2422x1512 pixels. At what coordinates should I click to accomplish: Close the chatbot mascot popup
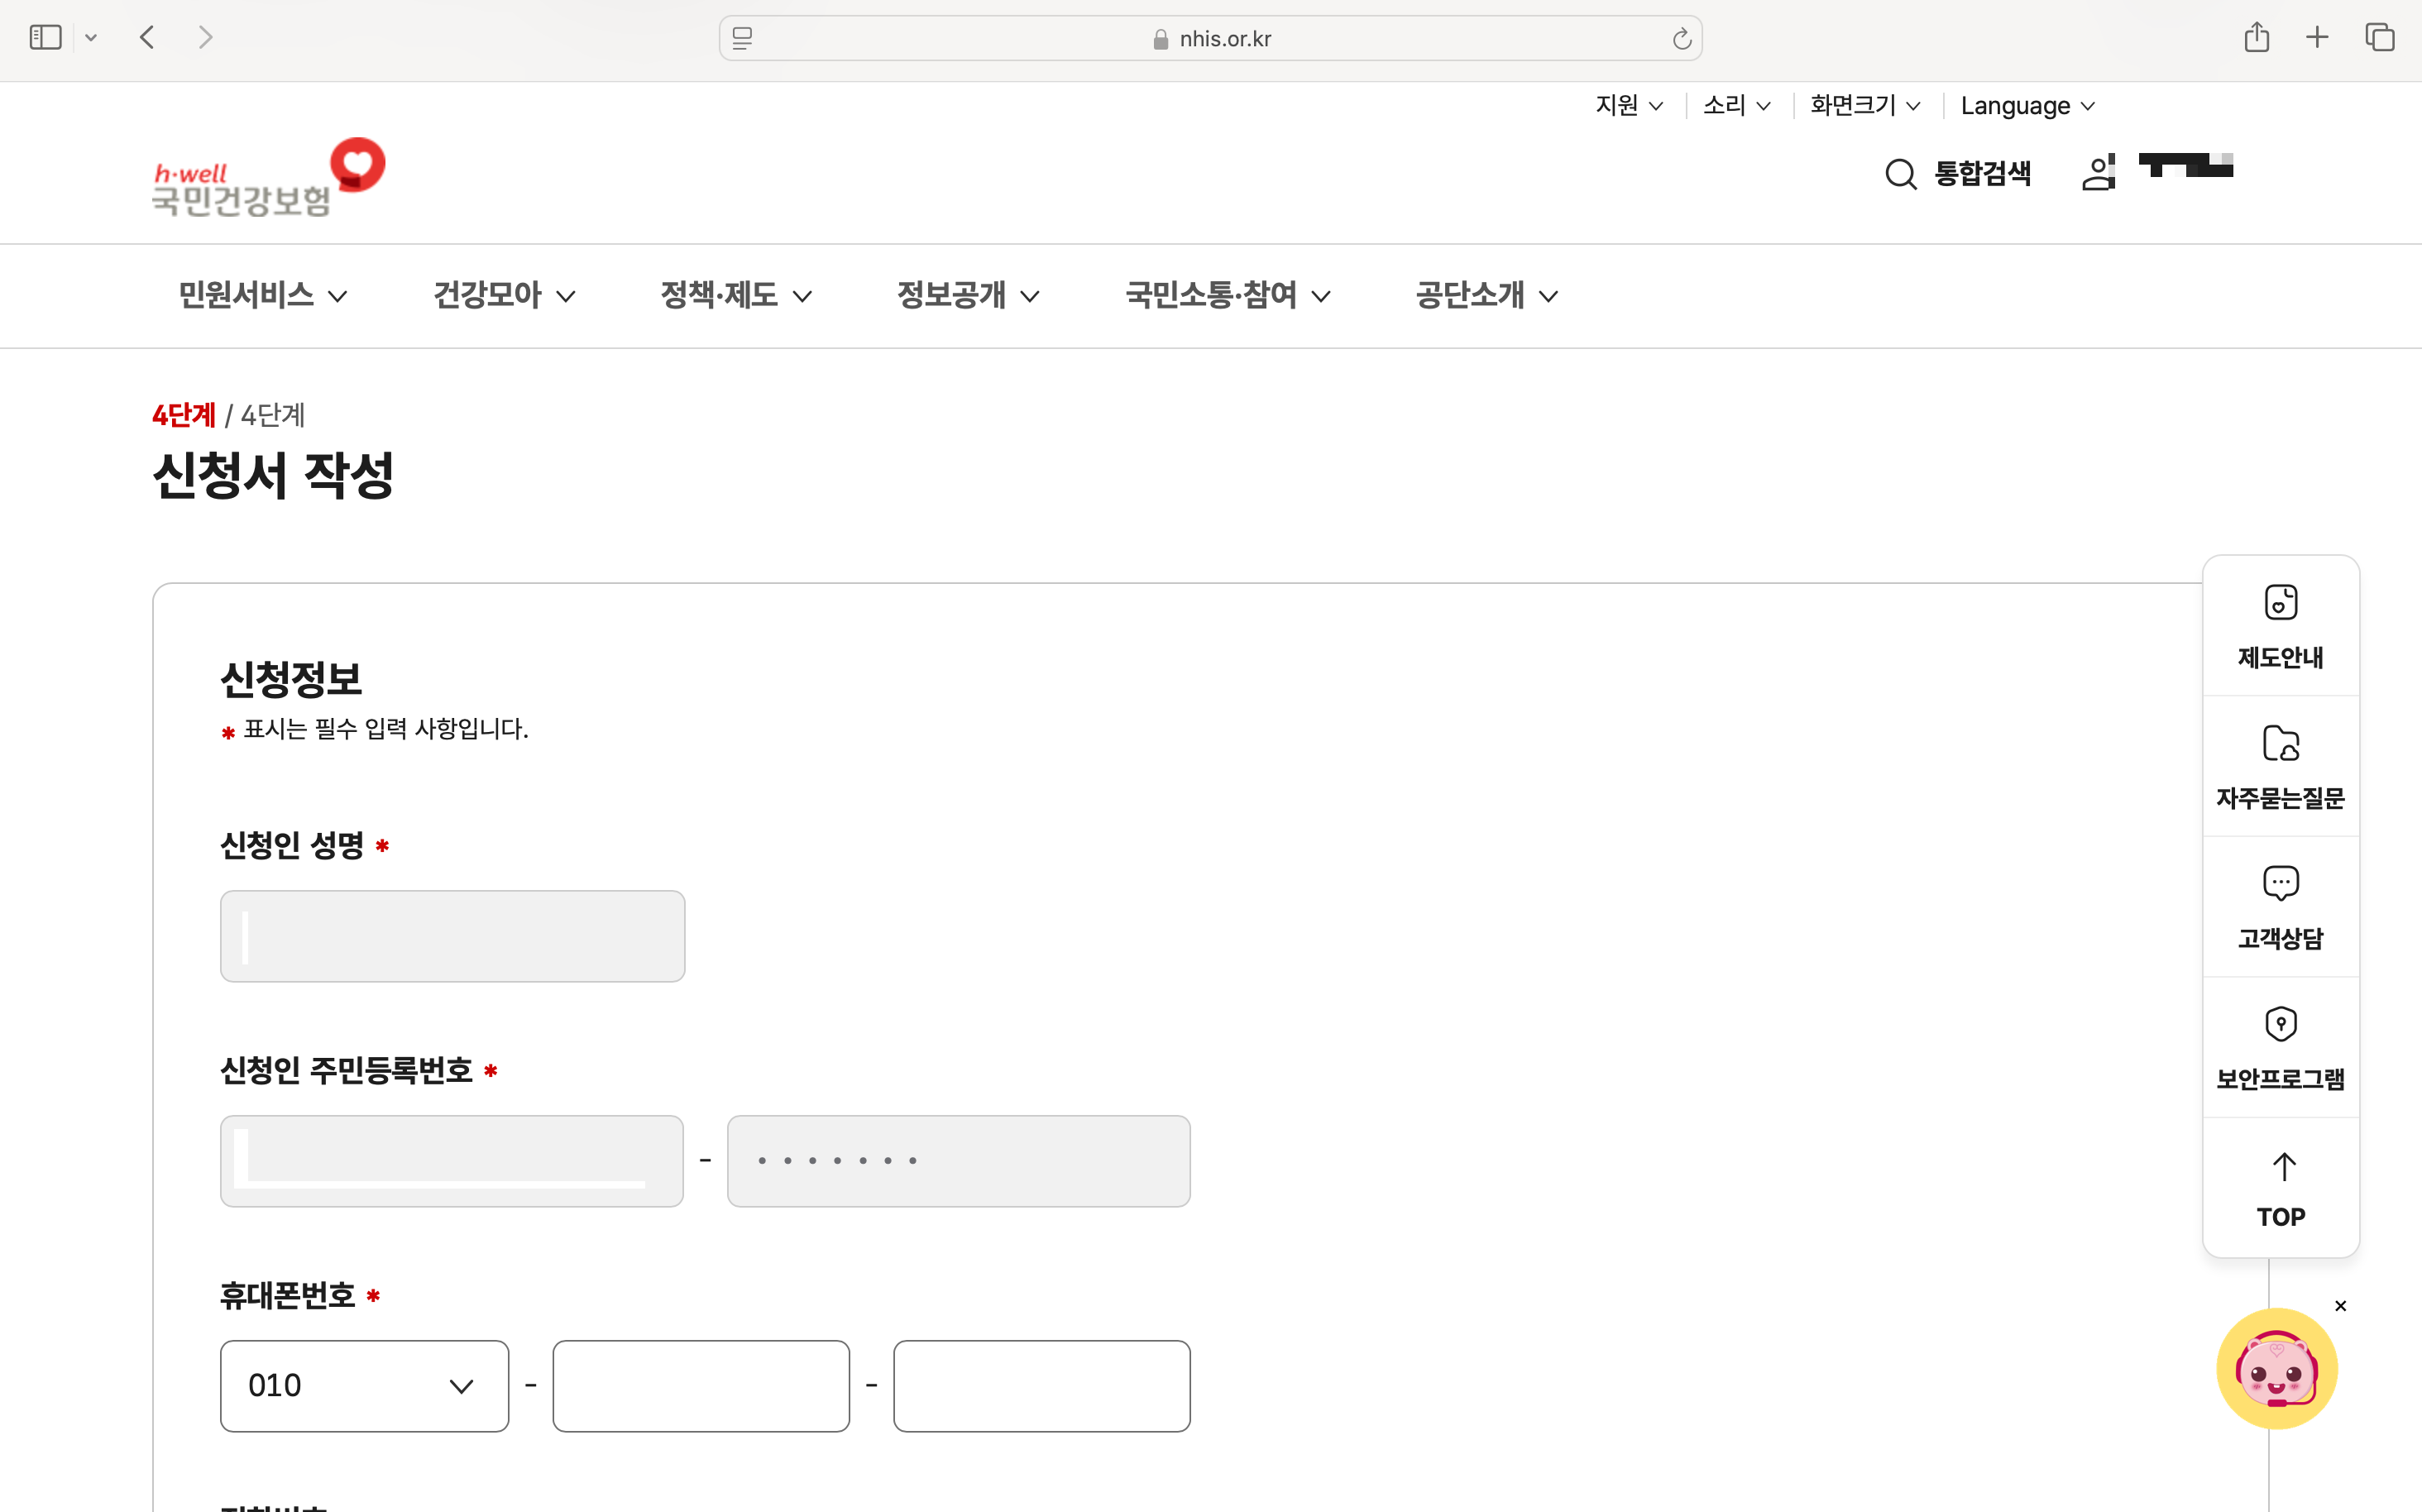[x=2340, y=1306]
